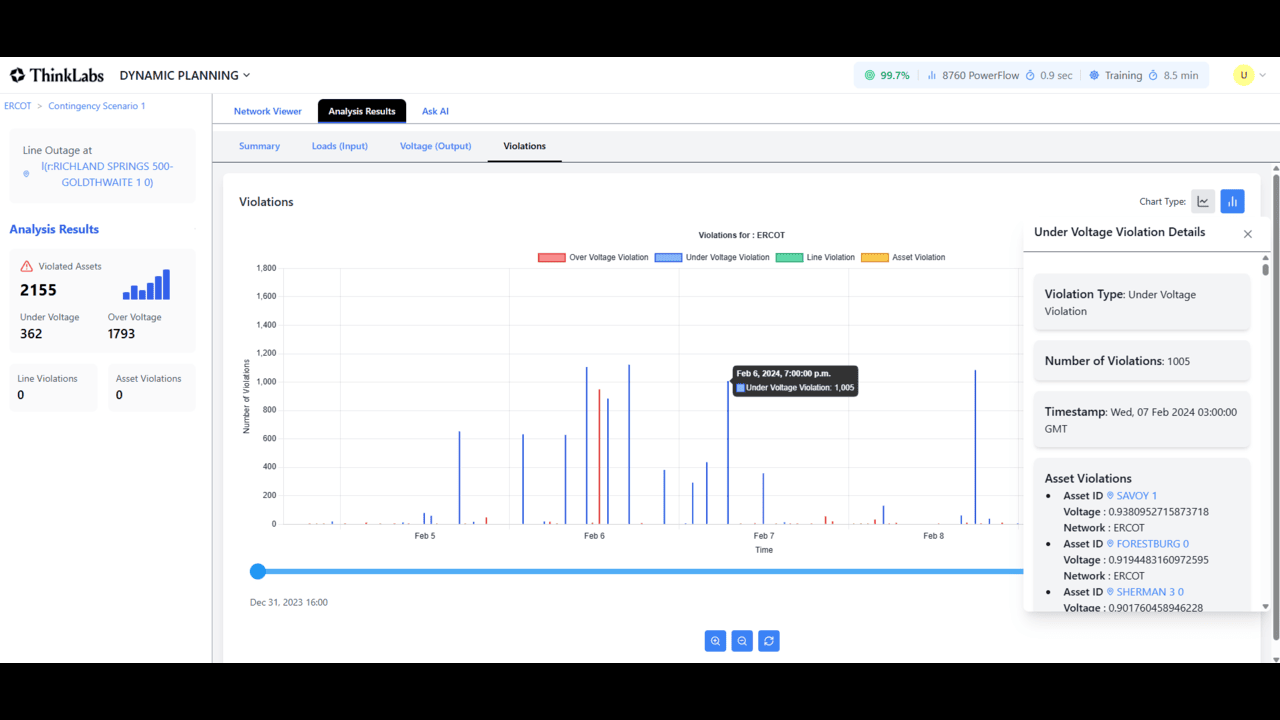Image resolution: width=1280 pixels, height=720 pixels.
Task: Click the details panel scrollbar
Action: tap(1266, 270)
